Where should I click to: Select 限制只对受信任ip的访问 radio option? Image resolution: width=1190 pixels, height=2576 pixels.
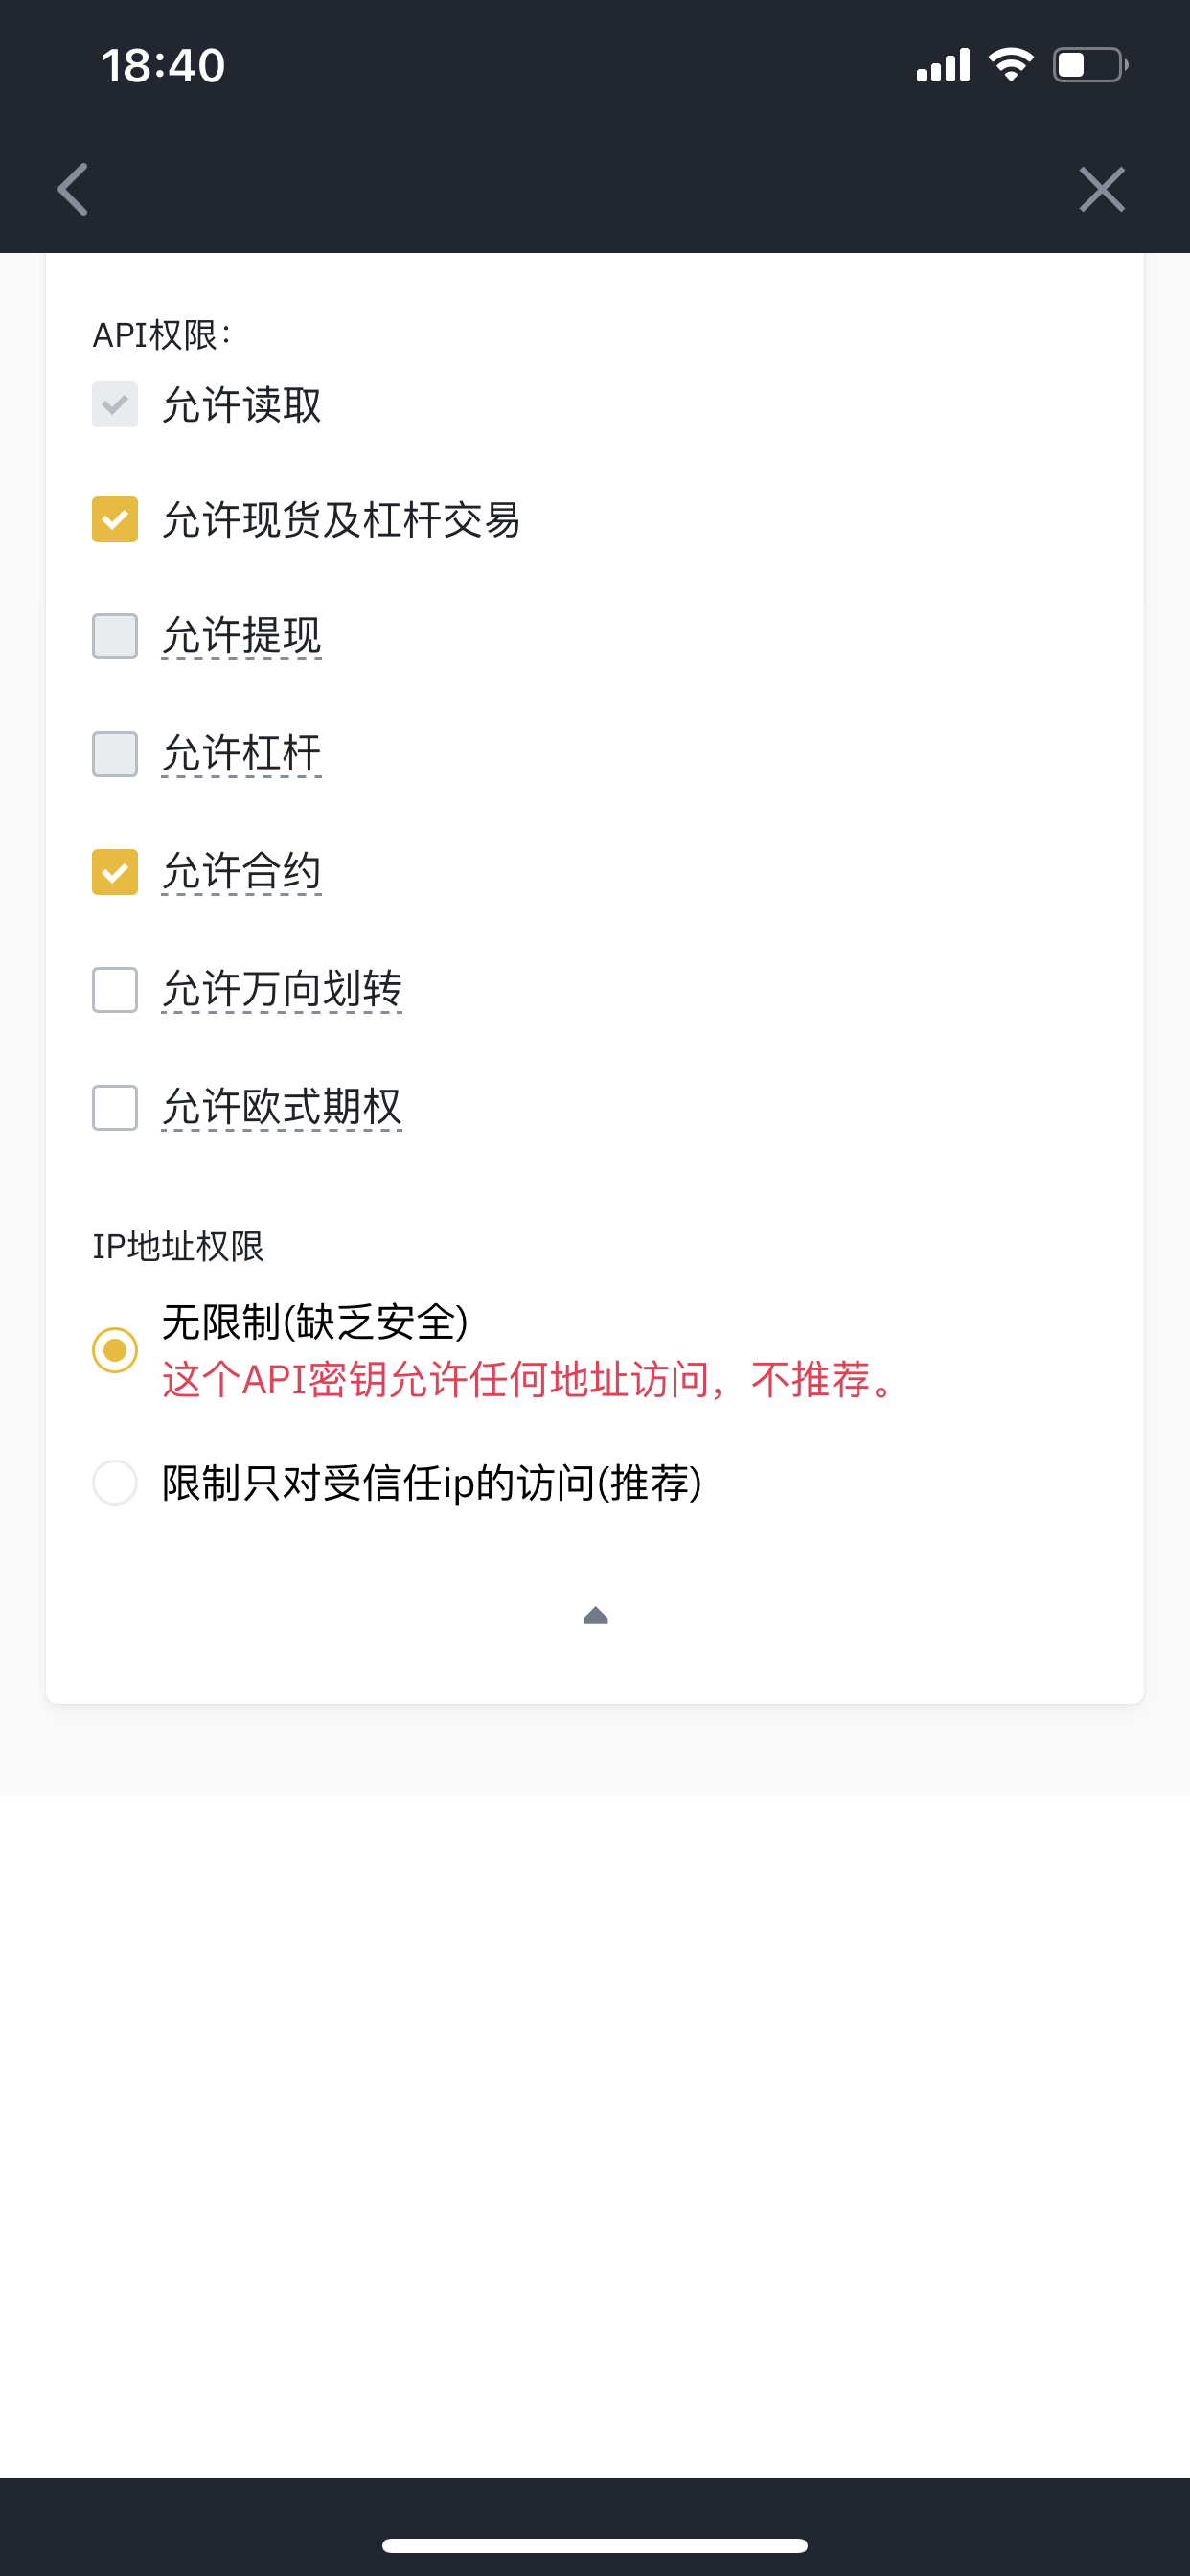coord(115,1482)
